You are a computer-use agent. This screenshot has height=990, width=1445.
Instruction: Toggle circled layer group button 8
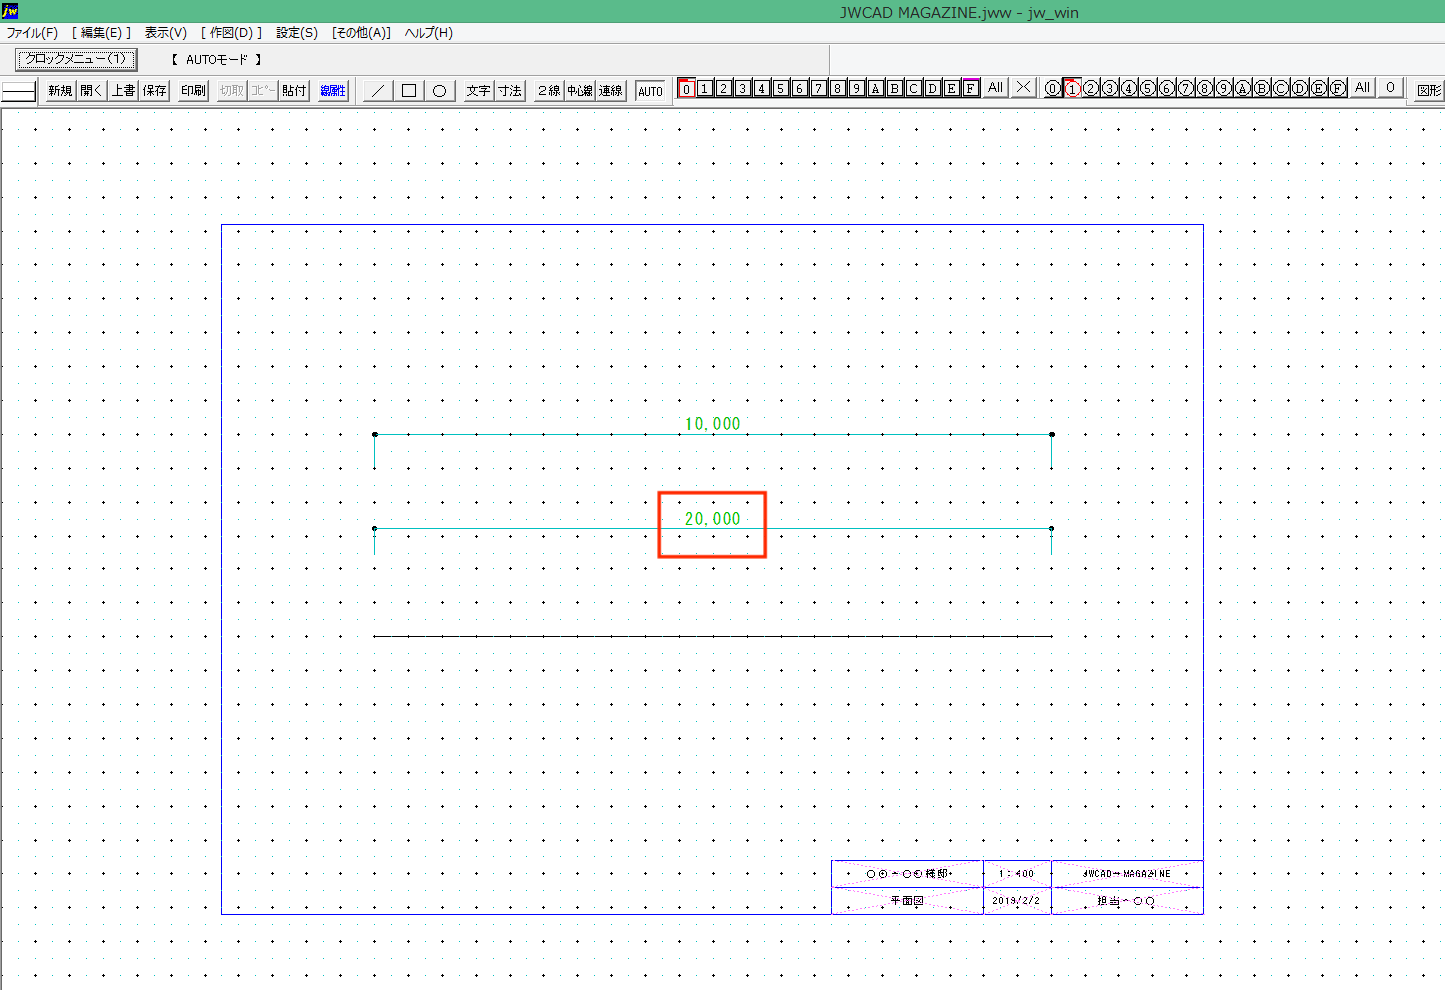coord(1205,89)
